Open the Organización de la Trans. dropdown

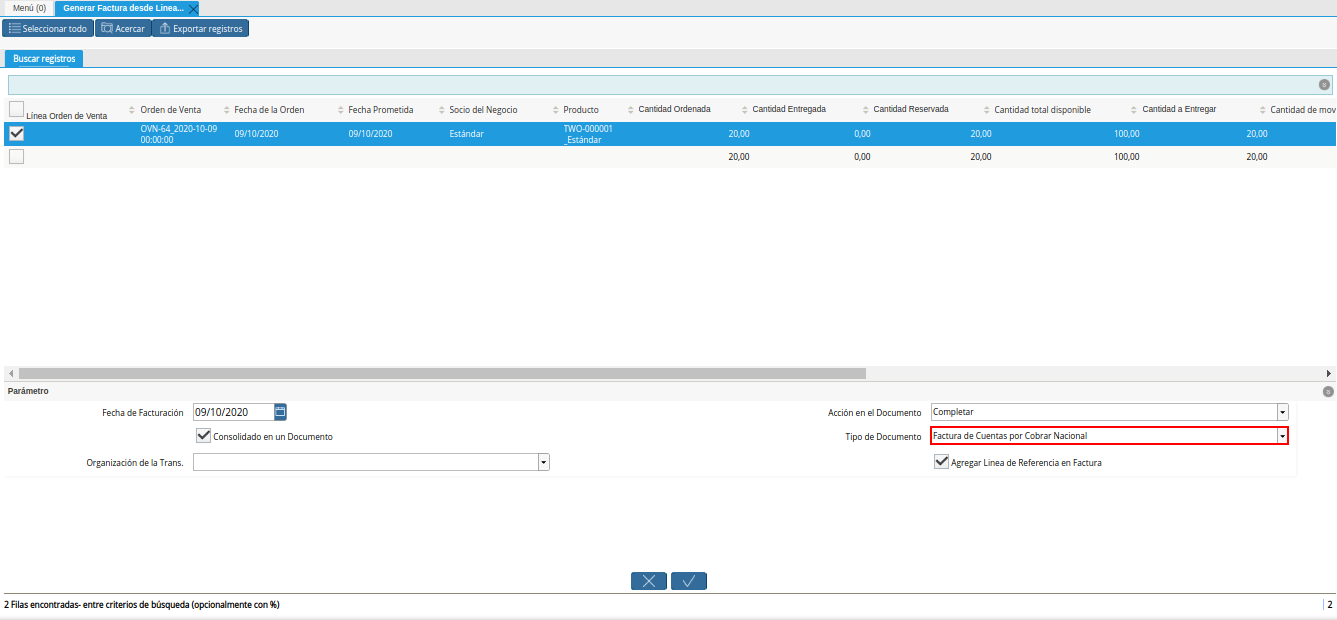click(x=544, y=462)
